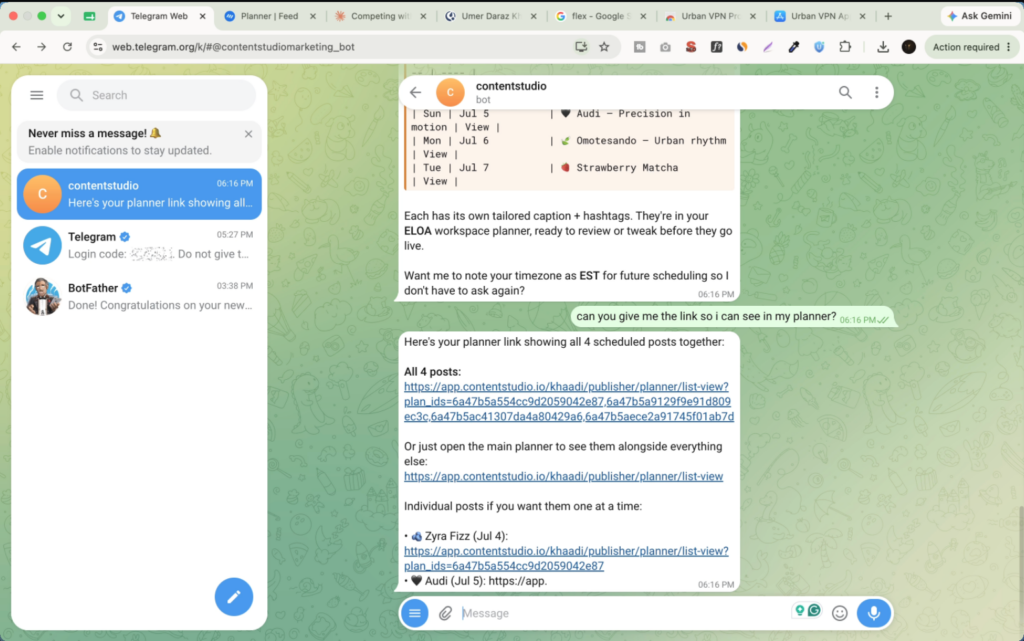Open the main planner list-view link
This screenshot has height=641, width=1024.
click(x=563, y=477)
